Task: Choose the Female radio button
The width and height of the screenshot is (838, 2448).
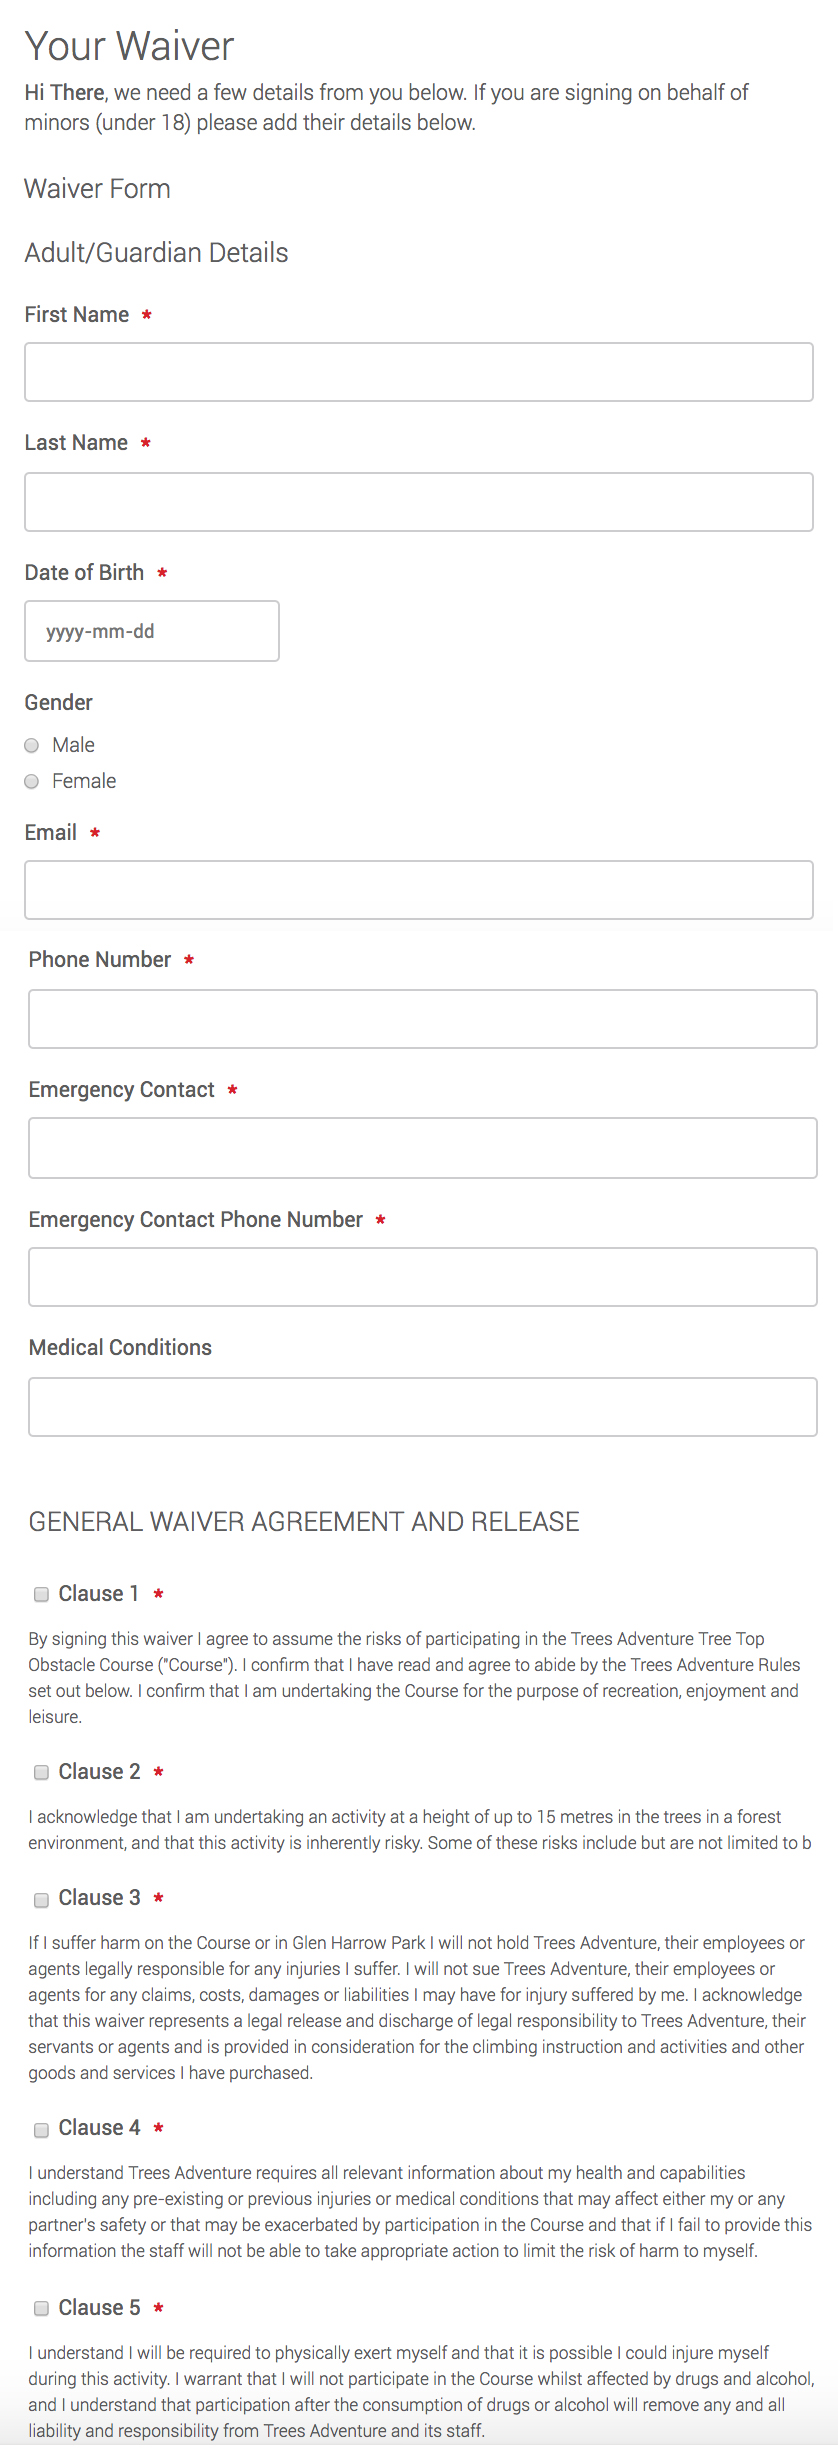Action: coord(32,781)
